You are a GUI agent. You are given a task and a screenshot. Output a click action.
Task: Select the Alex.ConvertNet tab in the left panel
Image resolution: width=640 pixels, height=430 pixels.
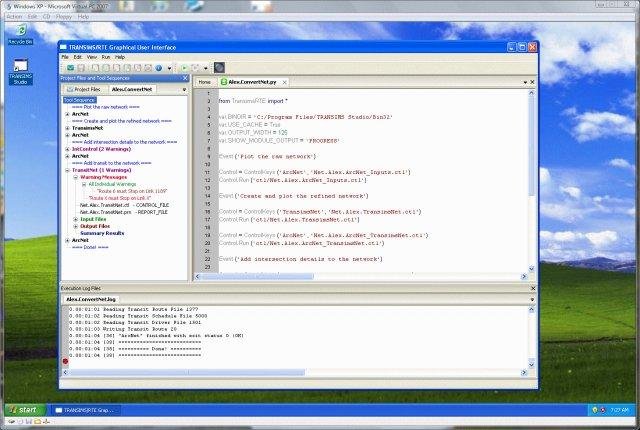pyautogui.click(x=131, y=89)
